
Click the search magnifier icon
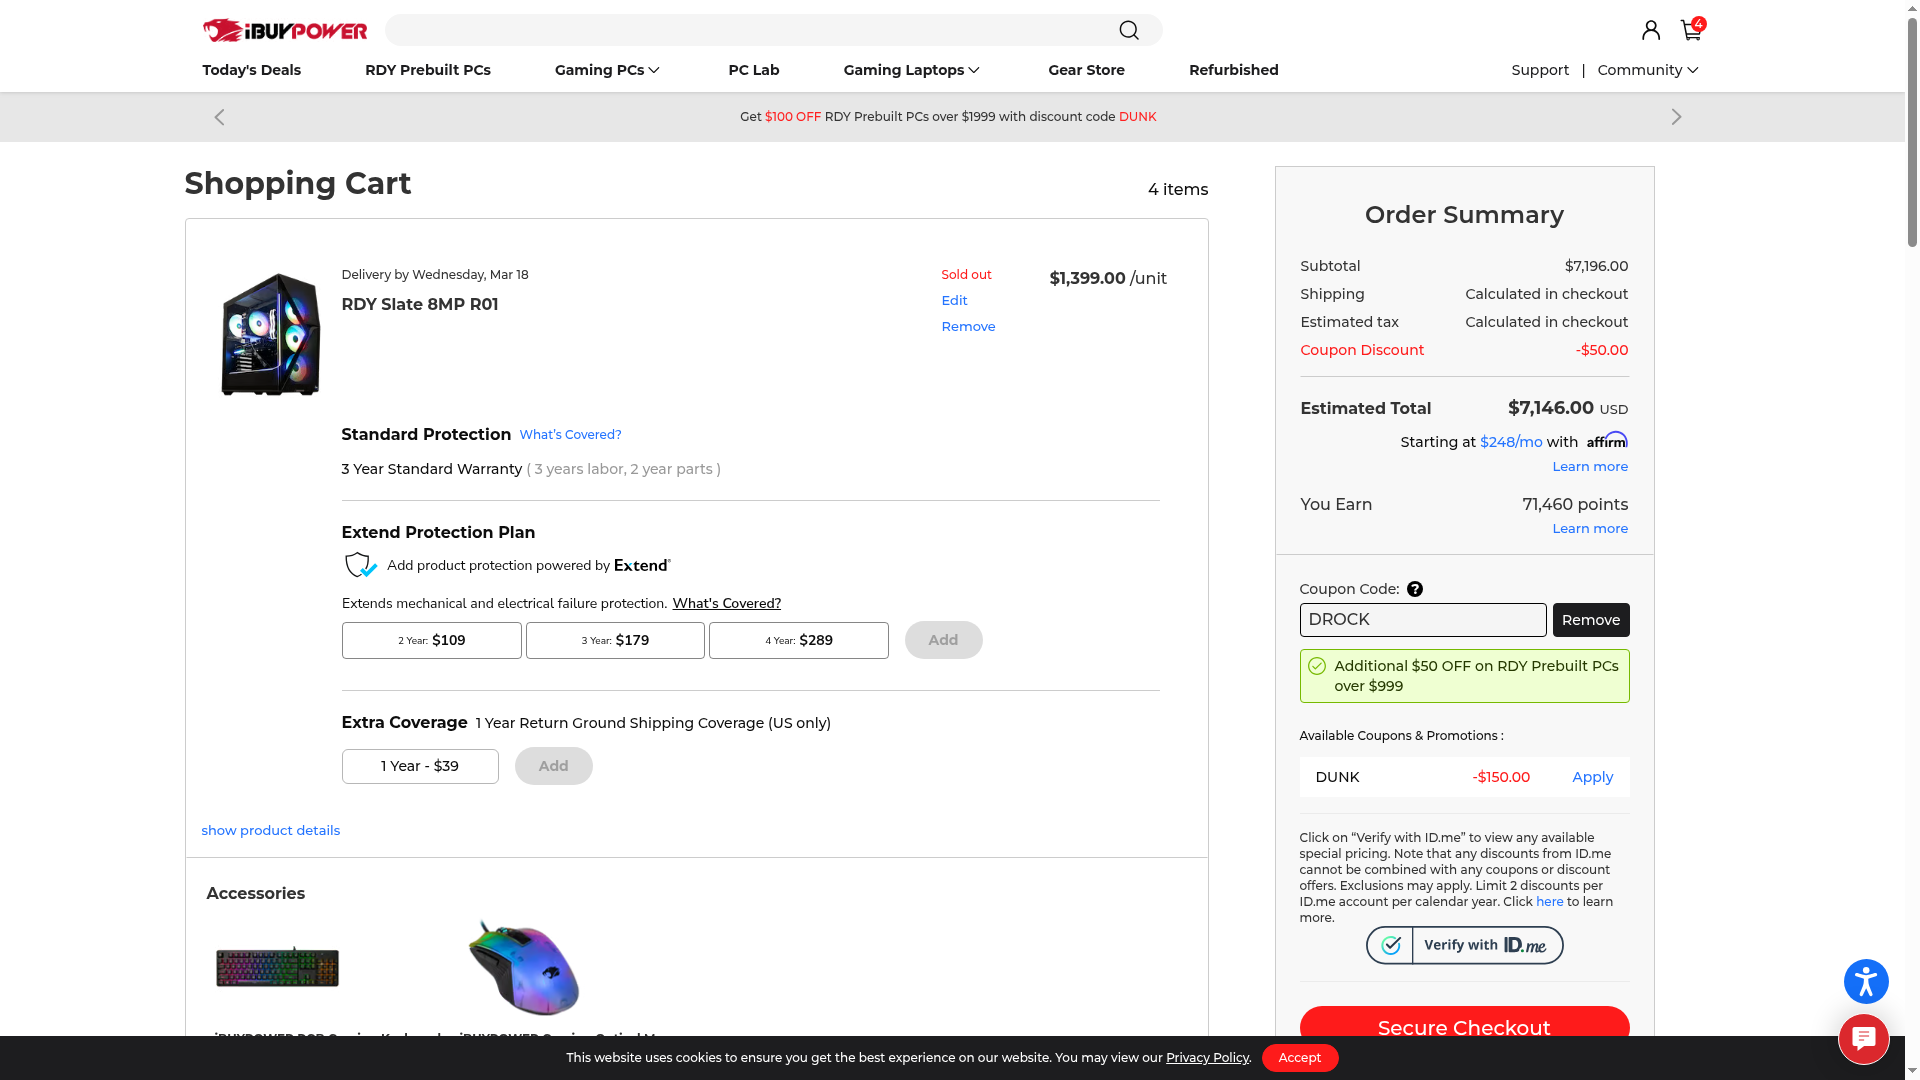pos(1128,30)
